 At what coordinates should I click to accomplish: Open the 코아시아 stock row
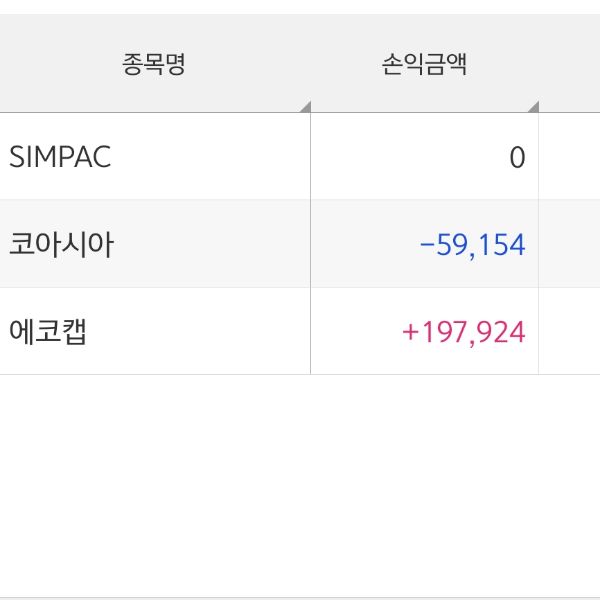point(61,244)
